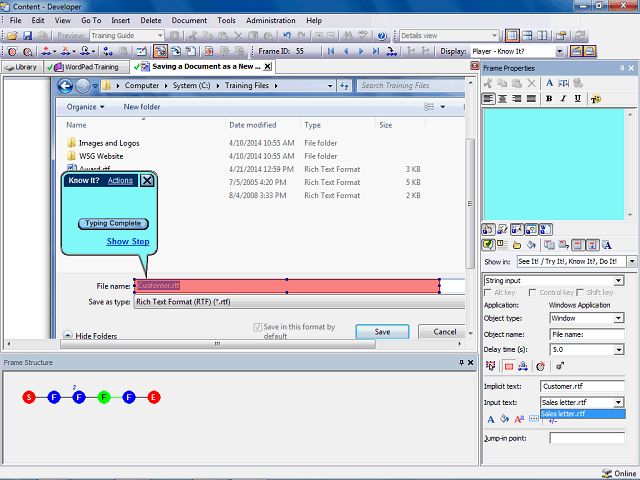Screen dimensions: 640x480
Task: Click the Font letter A icon in Frame Properties
Action: tap(549, 83)
